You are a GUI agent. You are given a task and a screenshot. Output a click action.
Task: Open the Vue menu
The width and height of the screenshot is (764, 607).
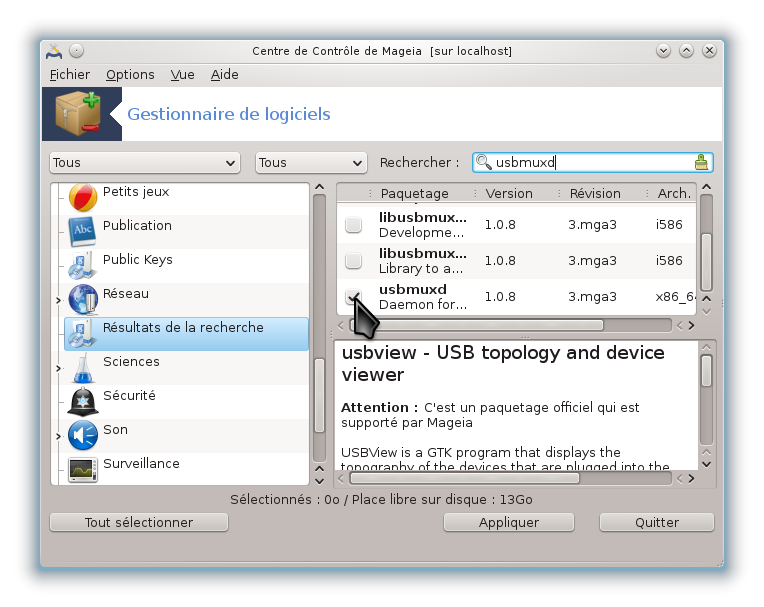click(x=182, y=75)
